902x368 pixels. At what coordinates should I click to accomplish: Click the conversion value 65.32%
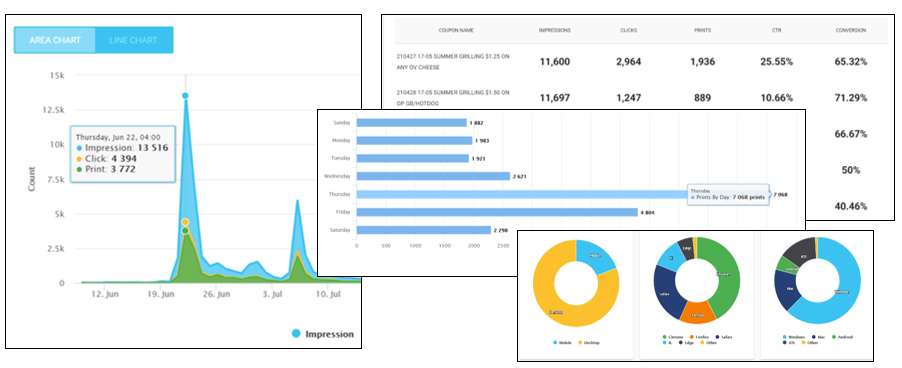pos(851,62)
